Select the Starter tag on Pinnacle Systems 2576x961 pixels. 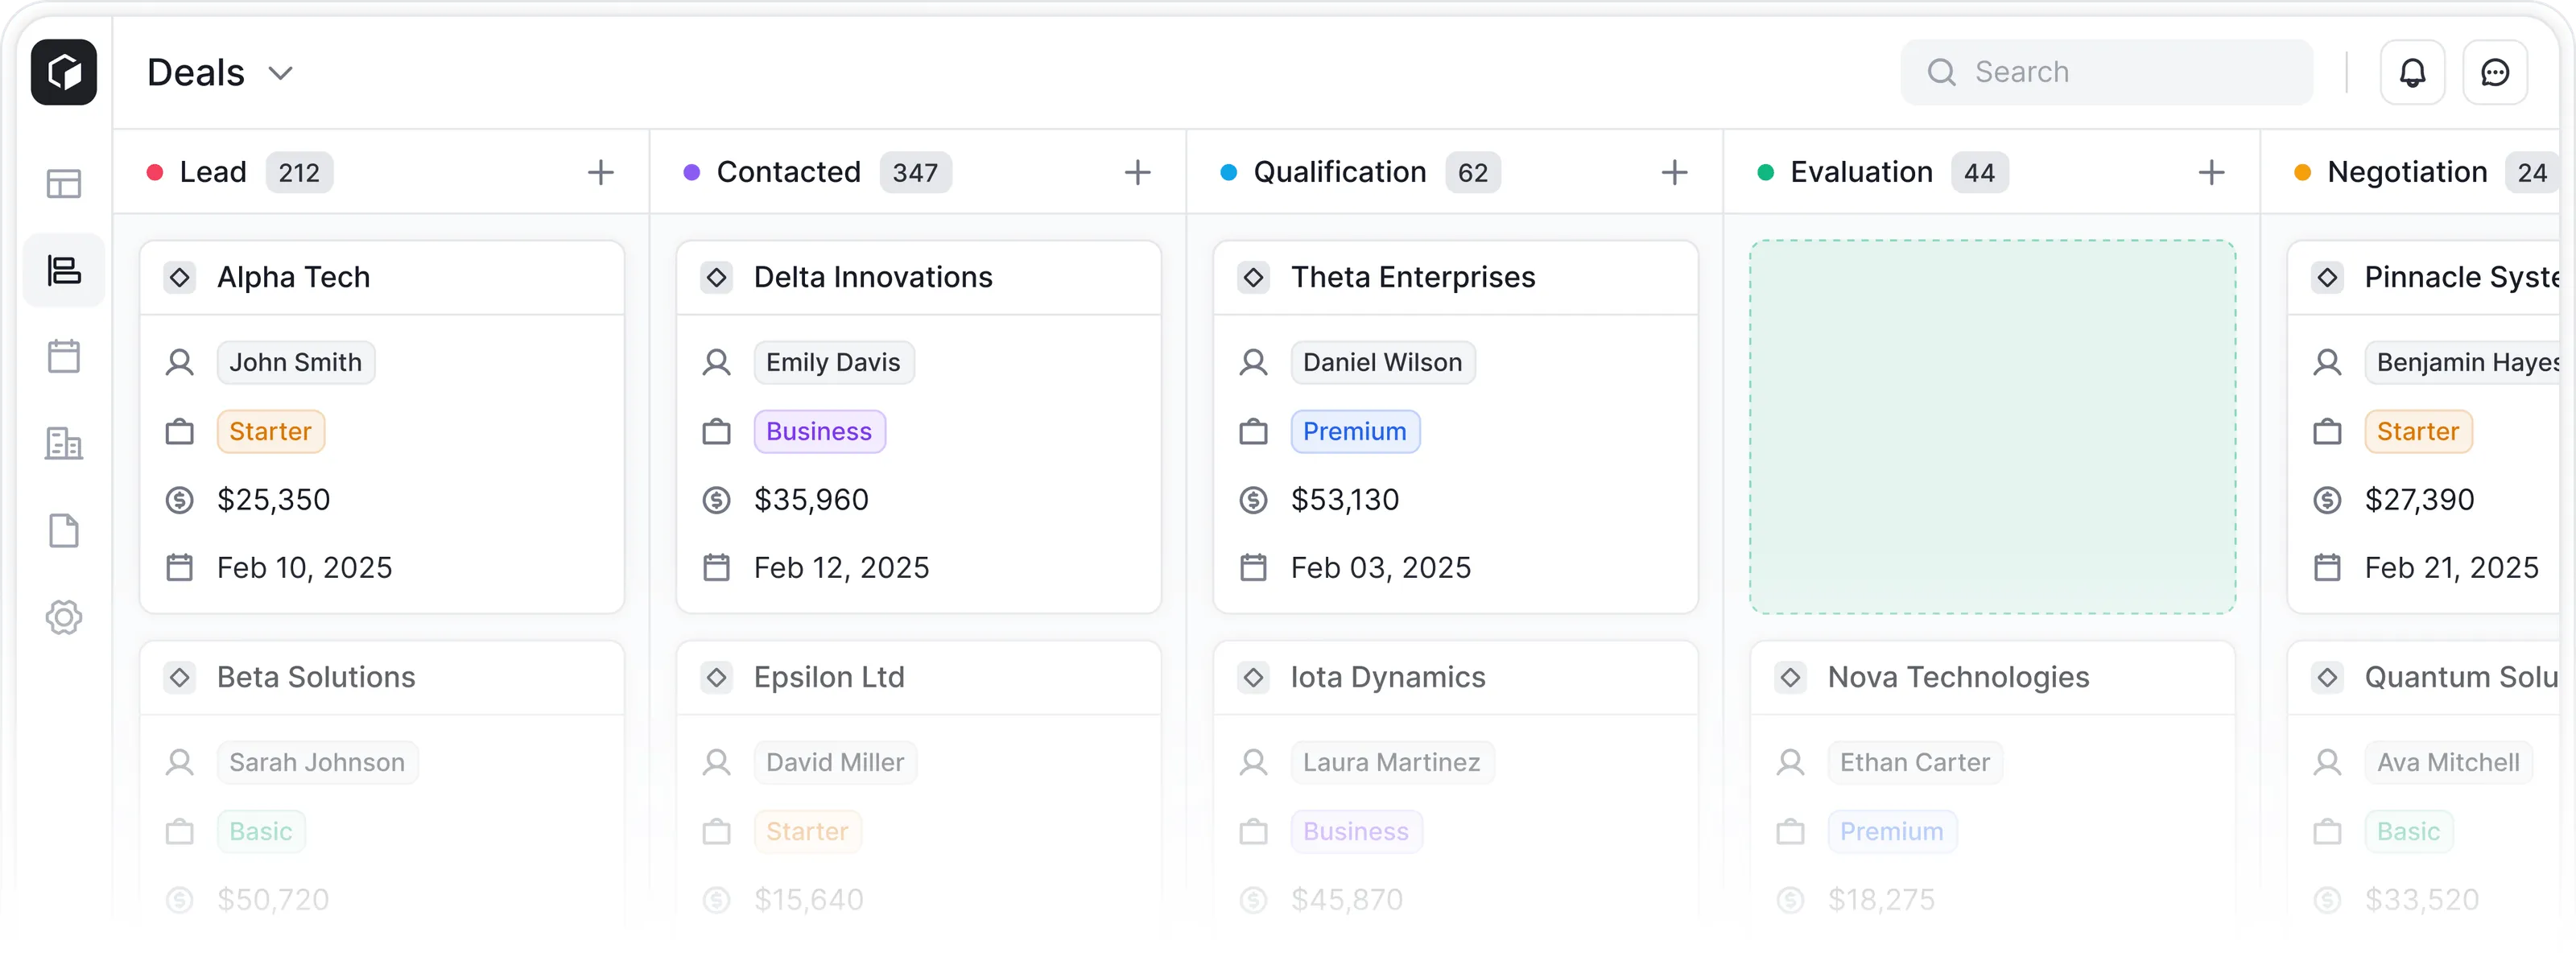[2419, 431]
